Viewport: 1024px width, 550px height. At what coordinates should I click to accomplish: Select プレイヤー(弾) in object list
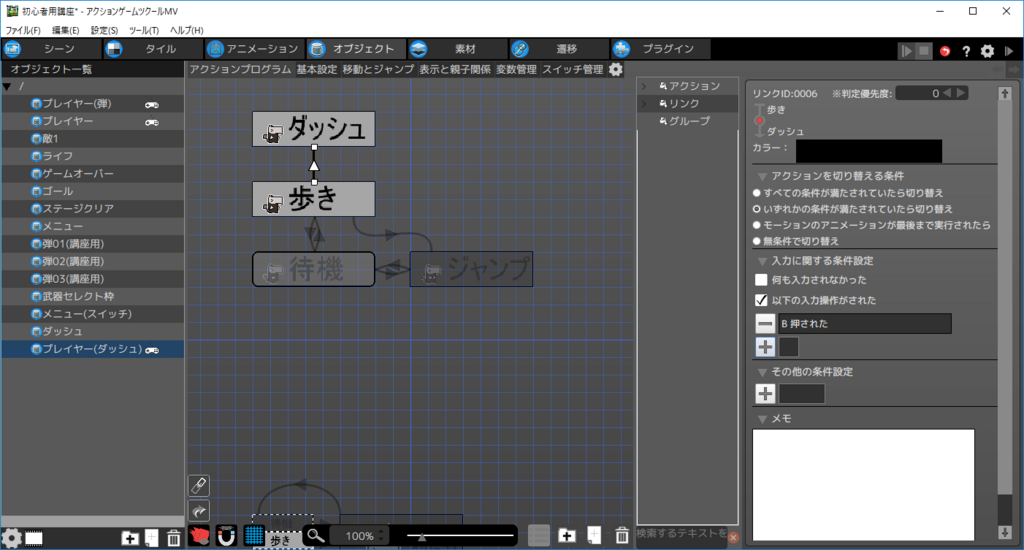(92, 104)
